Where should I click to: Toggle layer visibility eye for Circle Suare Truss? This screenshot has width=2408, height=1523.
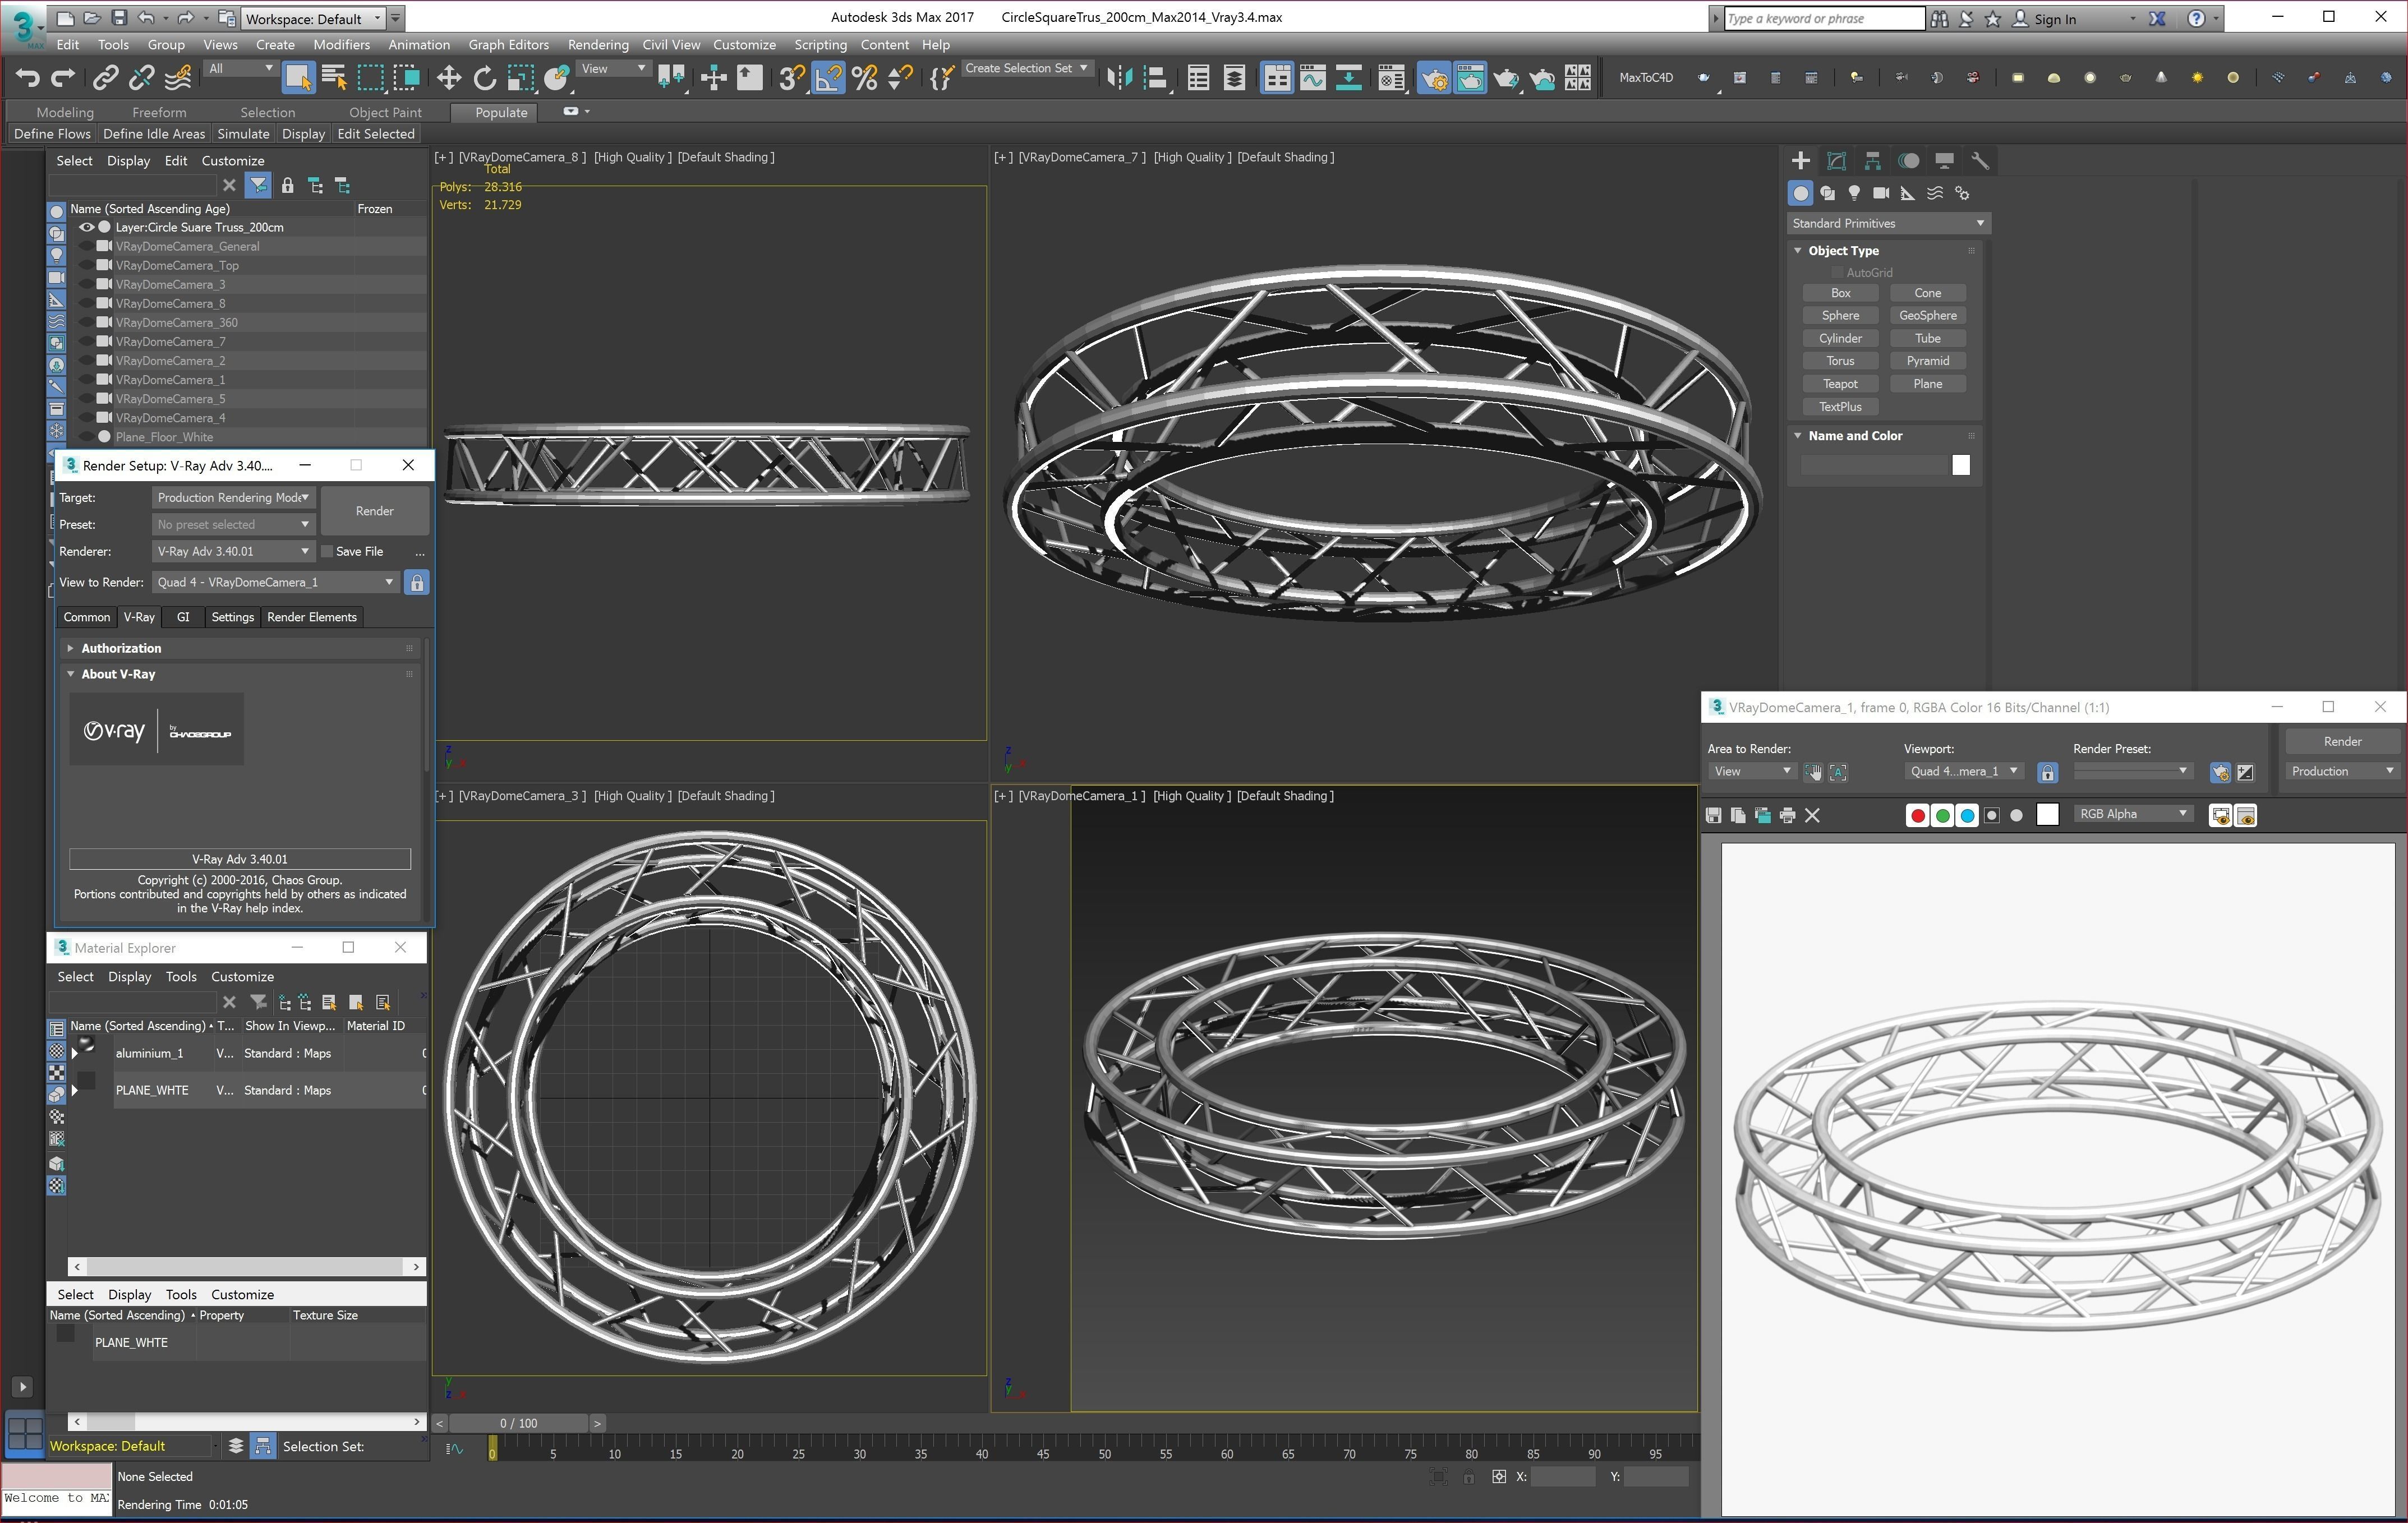pyautogui.click(x=86, y=227)
